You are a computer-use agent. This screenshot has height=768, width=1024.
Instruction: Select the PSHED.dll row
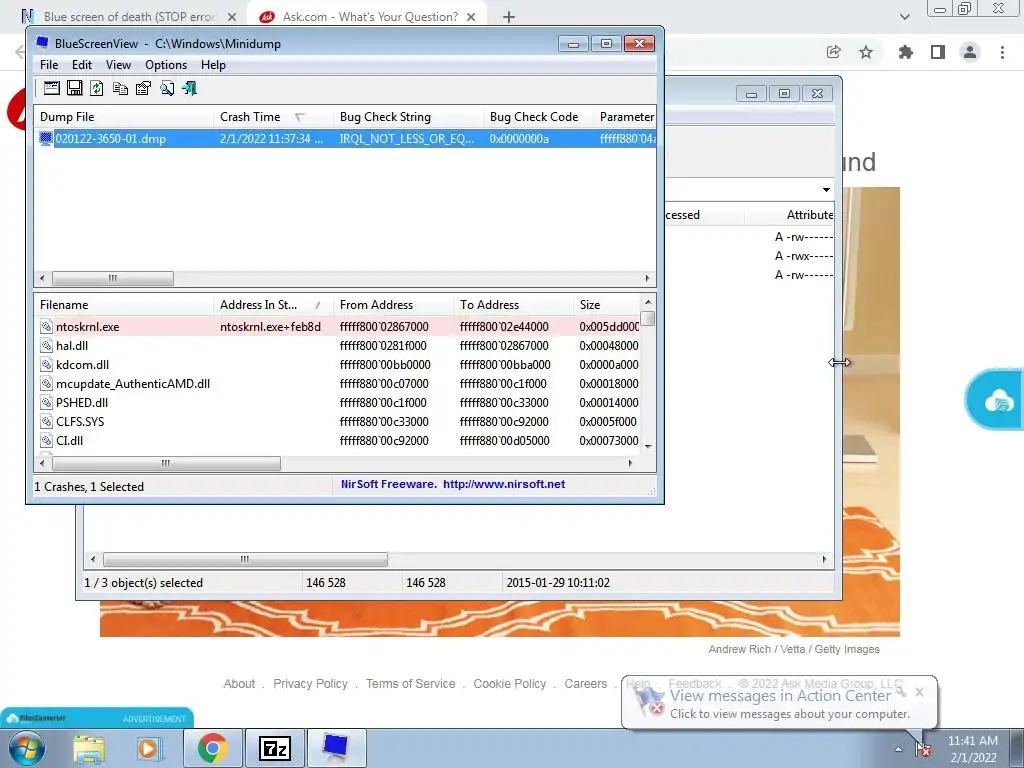pos(339,402)
